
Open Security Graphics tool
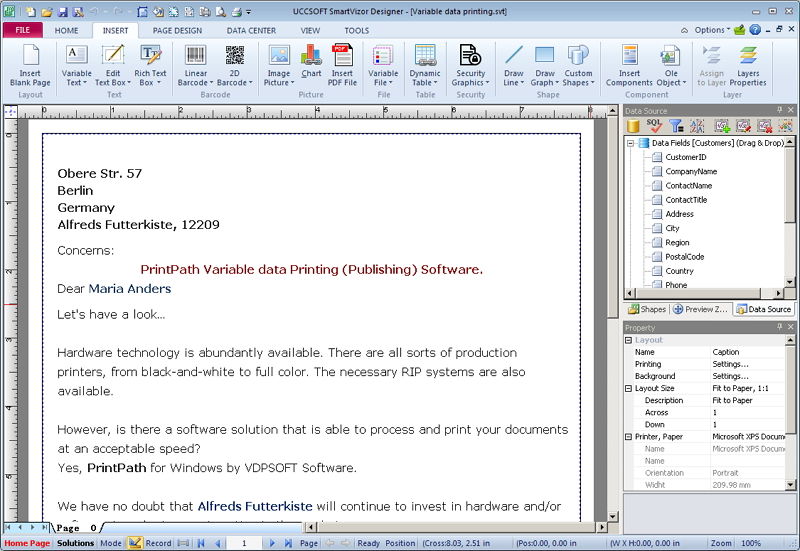[470, 65]
